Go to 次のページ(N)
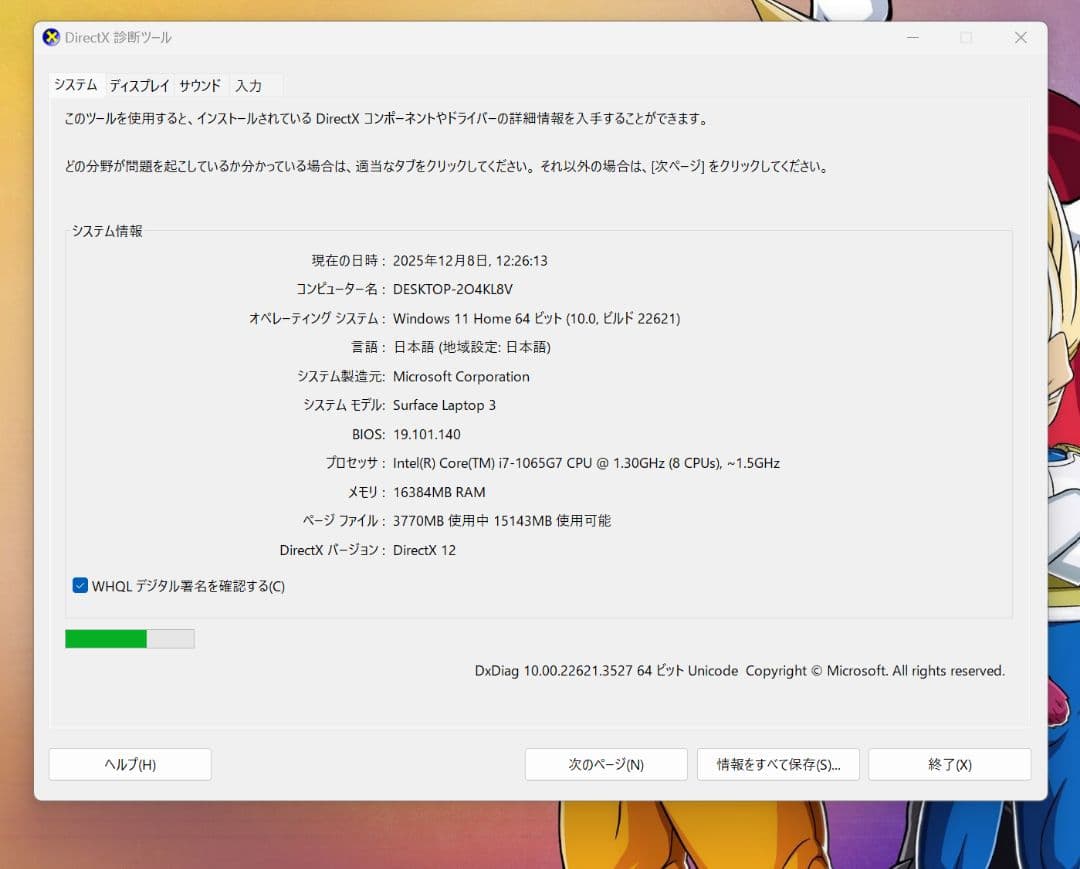 click(605, 764)
